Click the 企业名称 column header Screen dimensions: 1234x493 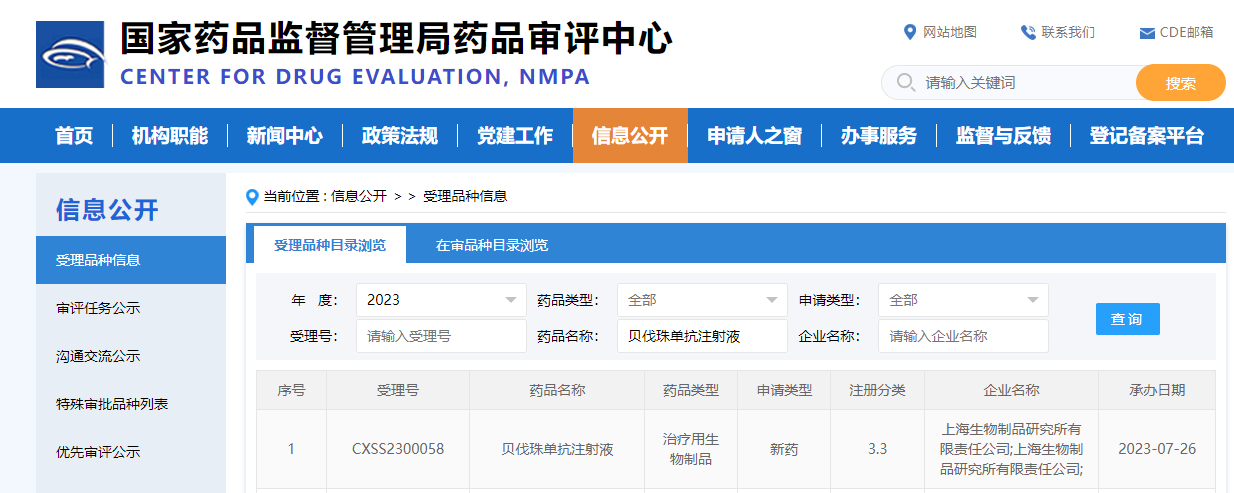point(1012,390)
